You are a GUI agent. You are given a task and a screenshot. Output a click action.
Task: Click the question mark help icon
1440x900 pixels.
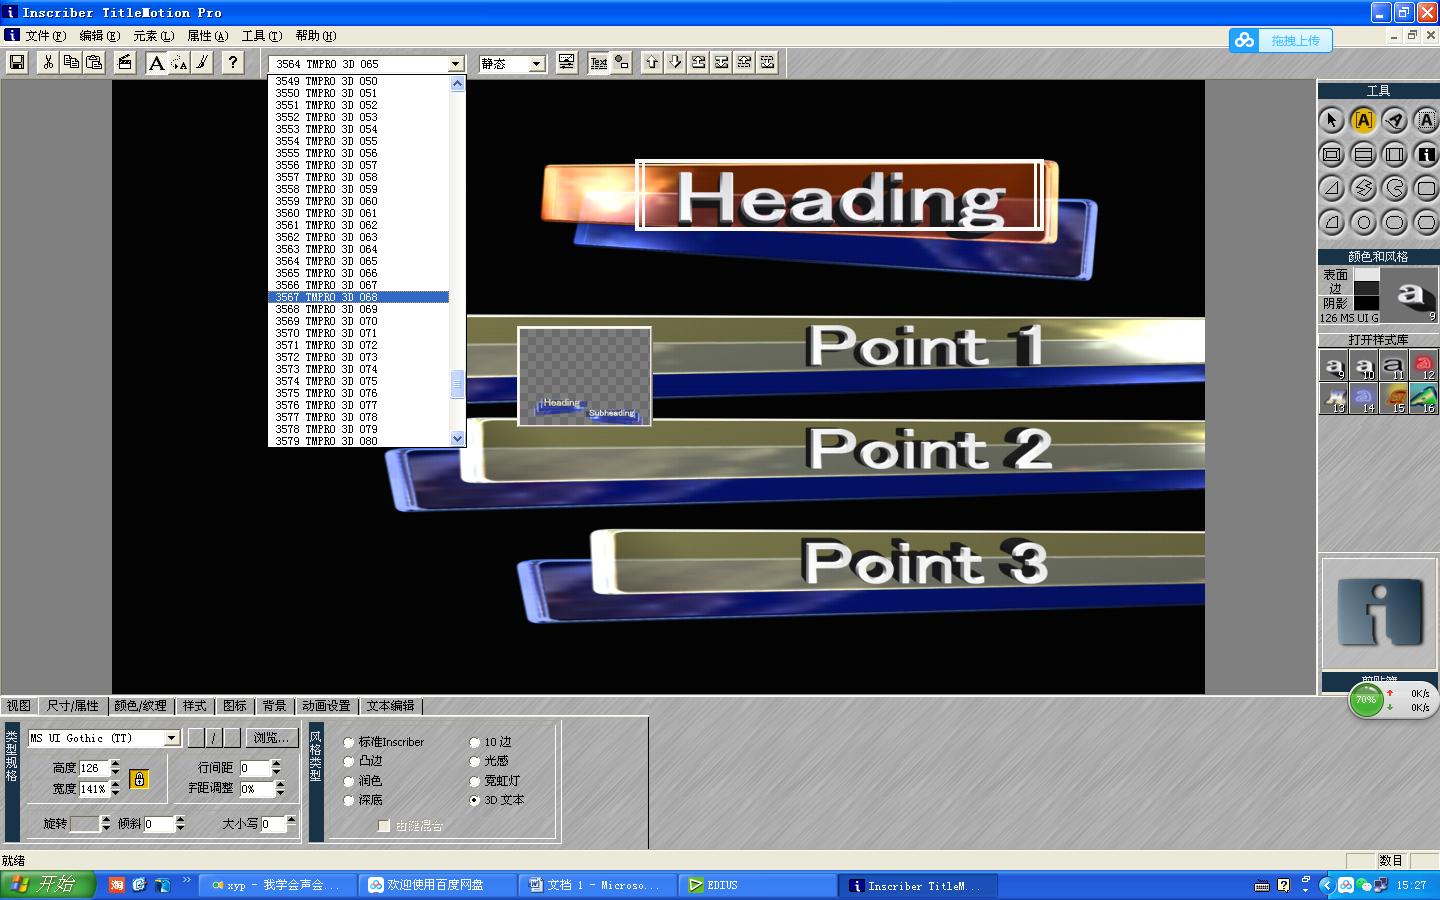click(x=233, y=63)
